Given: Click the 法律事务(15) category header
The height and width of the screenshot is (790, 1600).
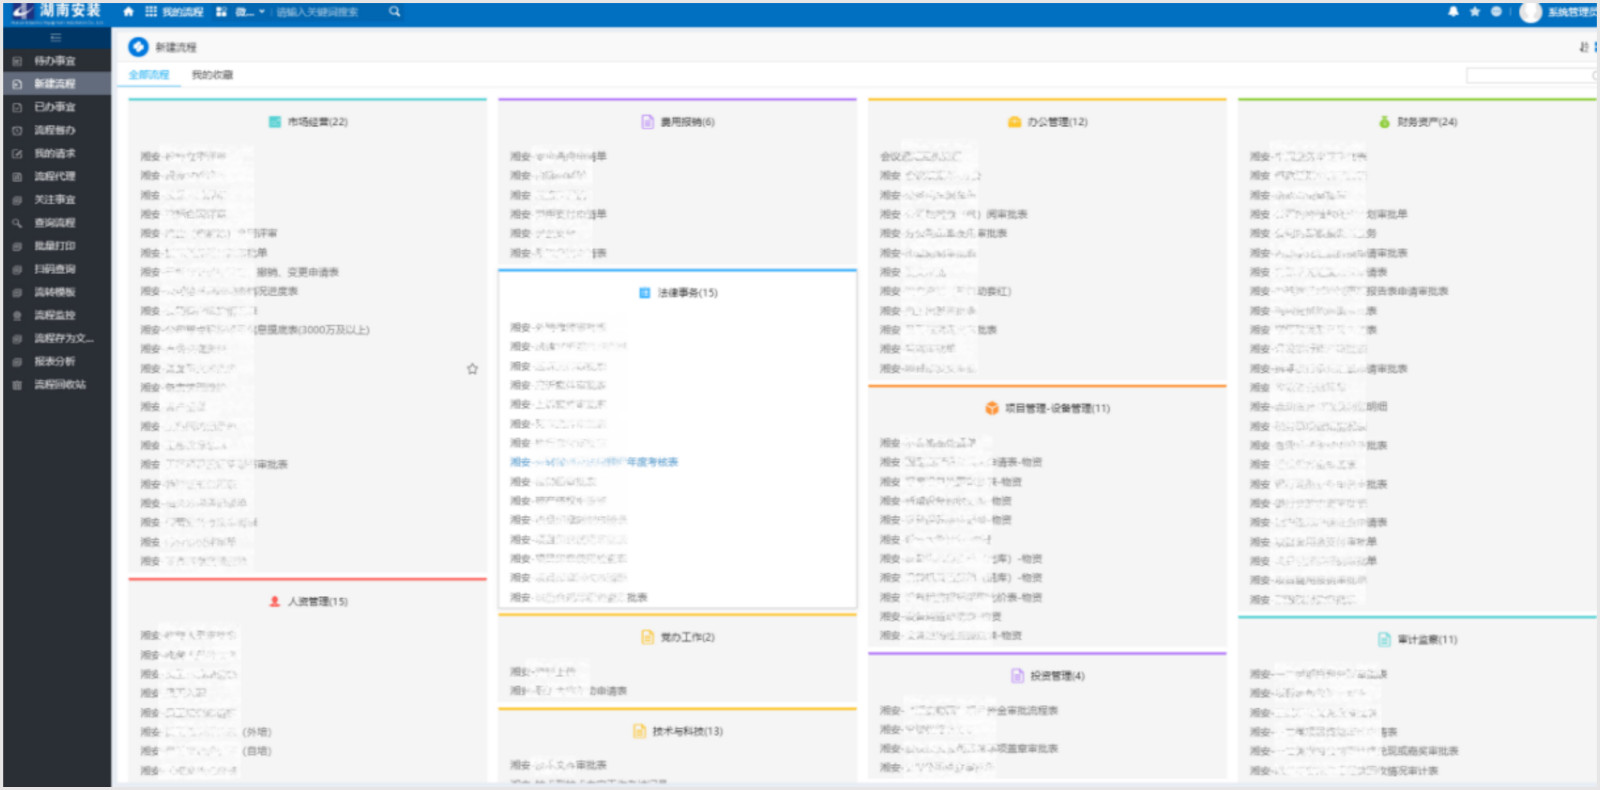Looking at the screenshot, I should pyautogui.click(x=678, y=293).
